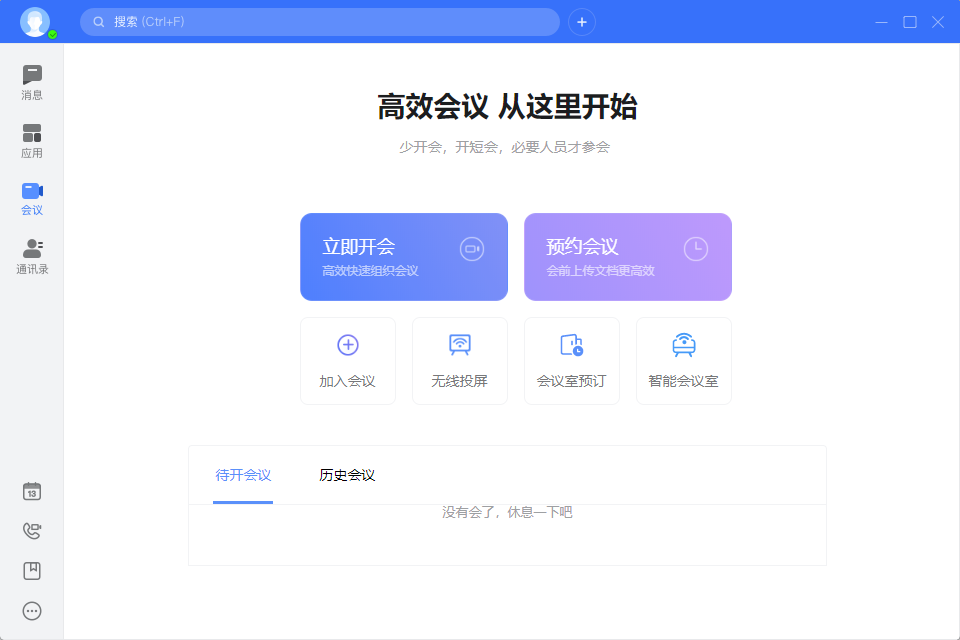Click the user avatar profile picture
The image size is (960, 640).
pos(35,22)
